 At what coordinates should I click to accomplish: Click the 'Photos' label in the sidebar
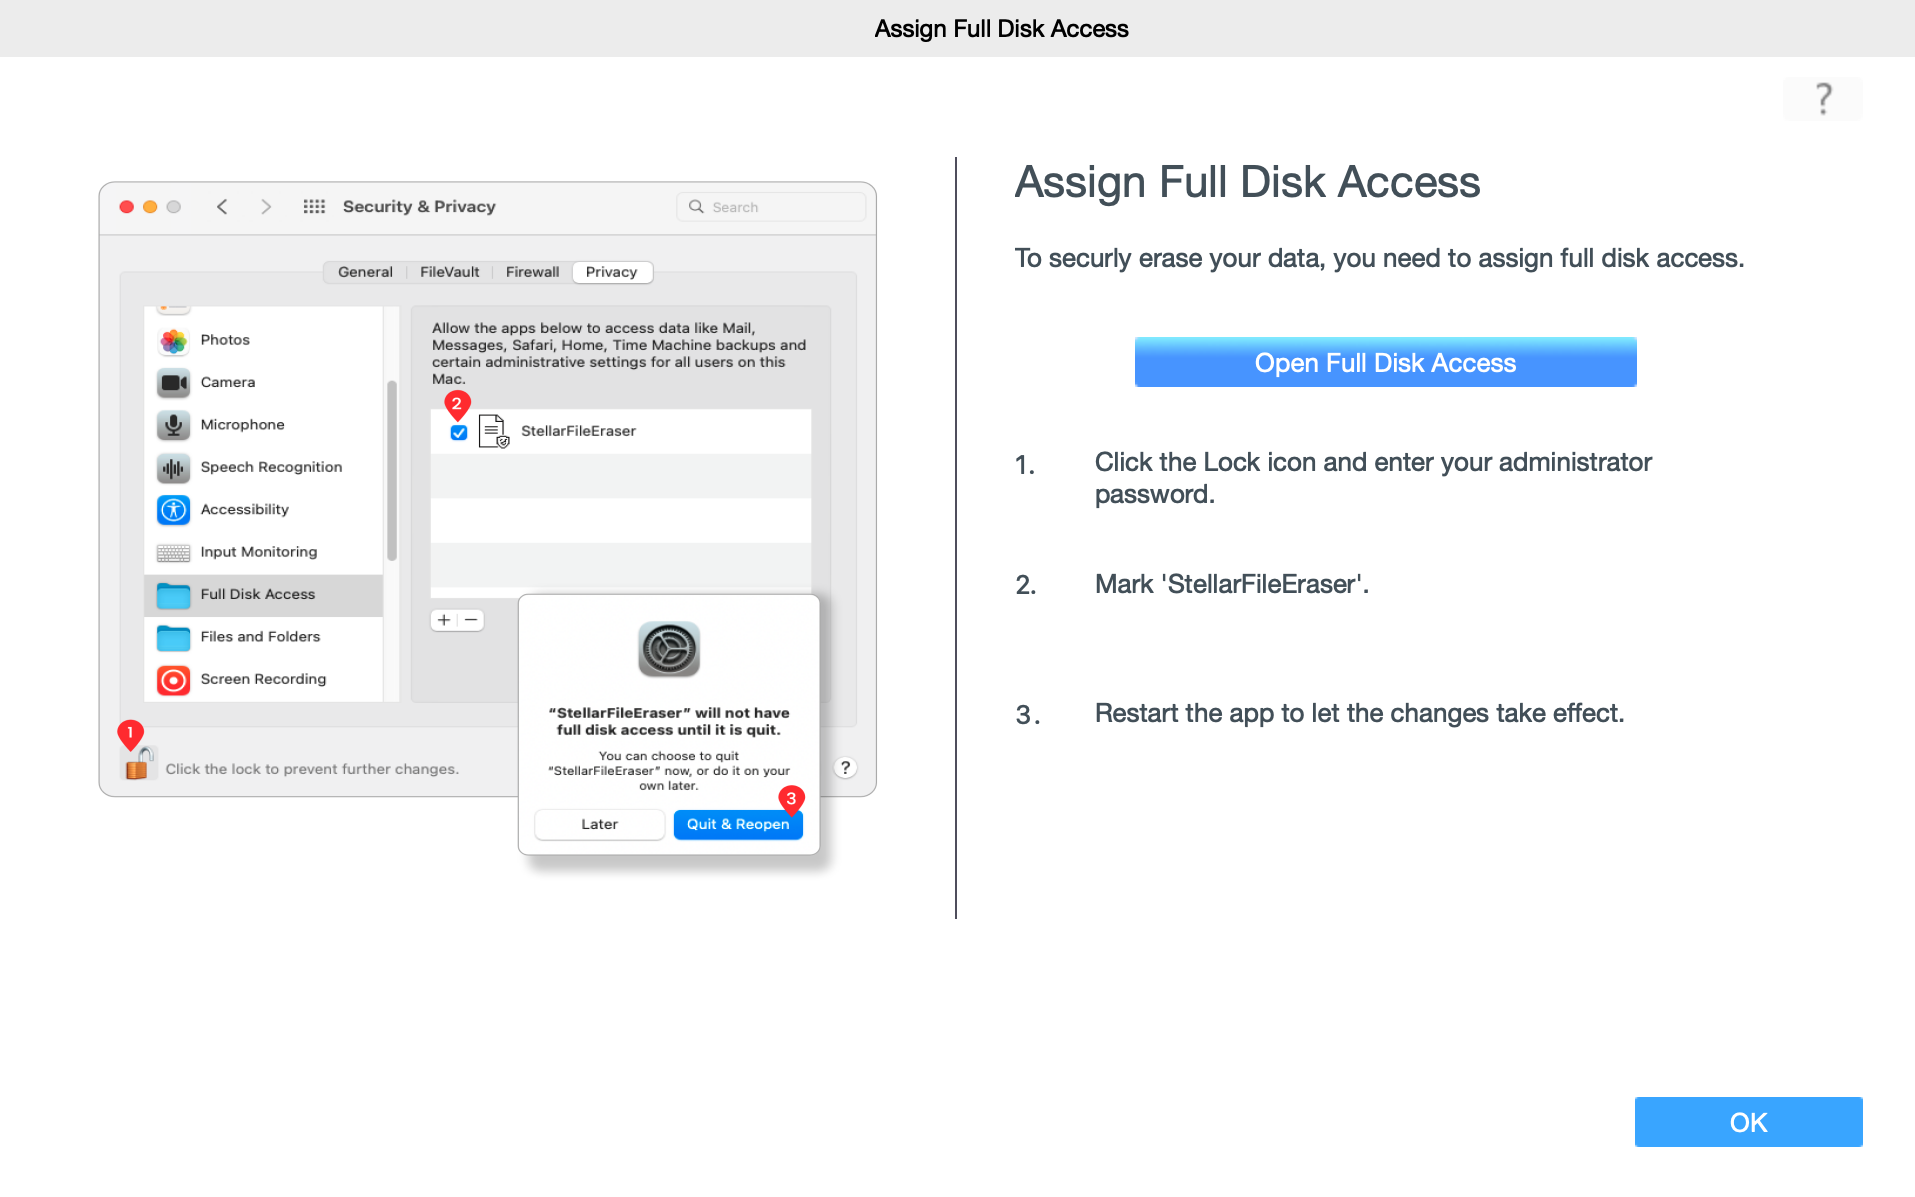[x=225, y=340]
